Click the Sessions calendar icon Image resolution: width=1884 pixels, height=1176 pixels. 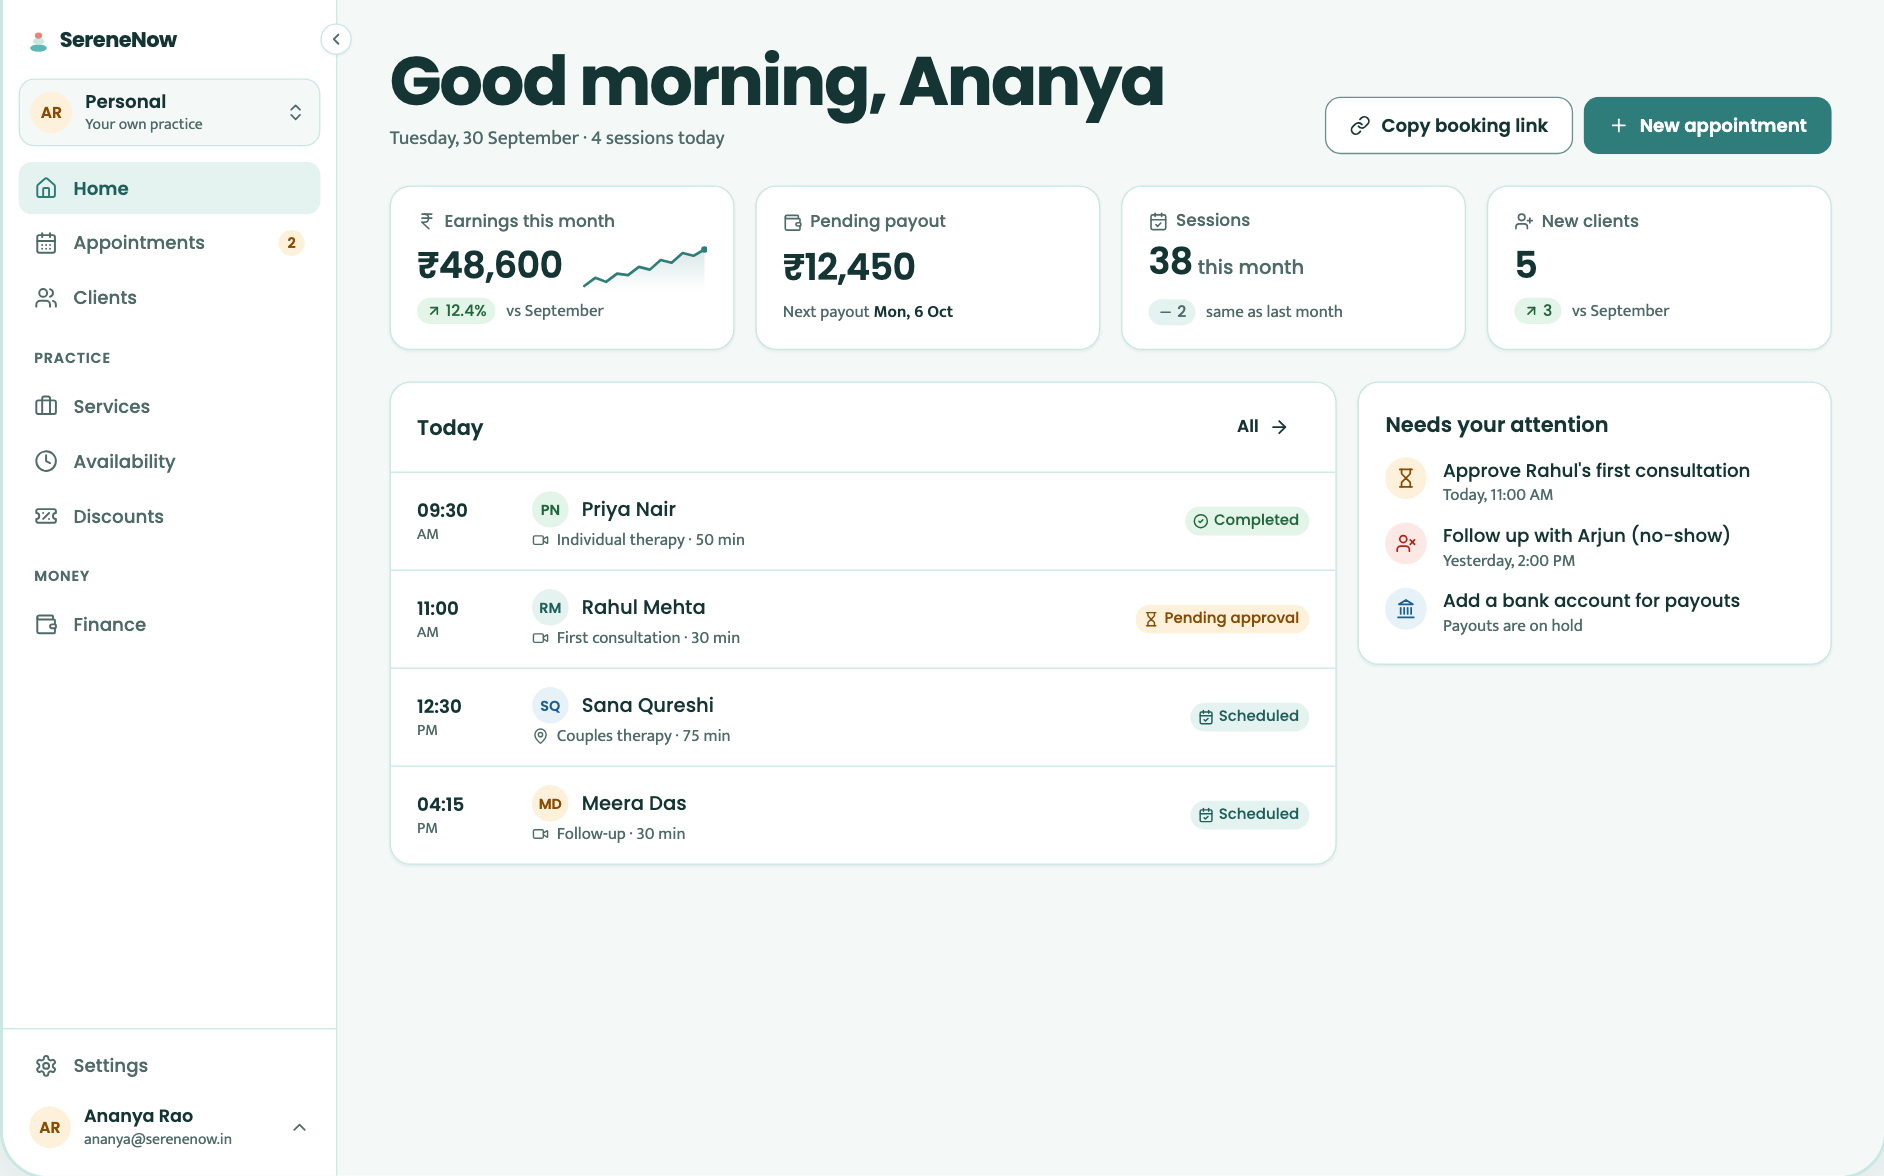click(x=1158, y=221)
